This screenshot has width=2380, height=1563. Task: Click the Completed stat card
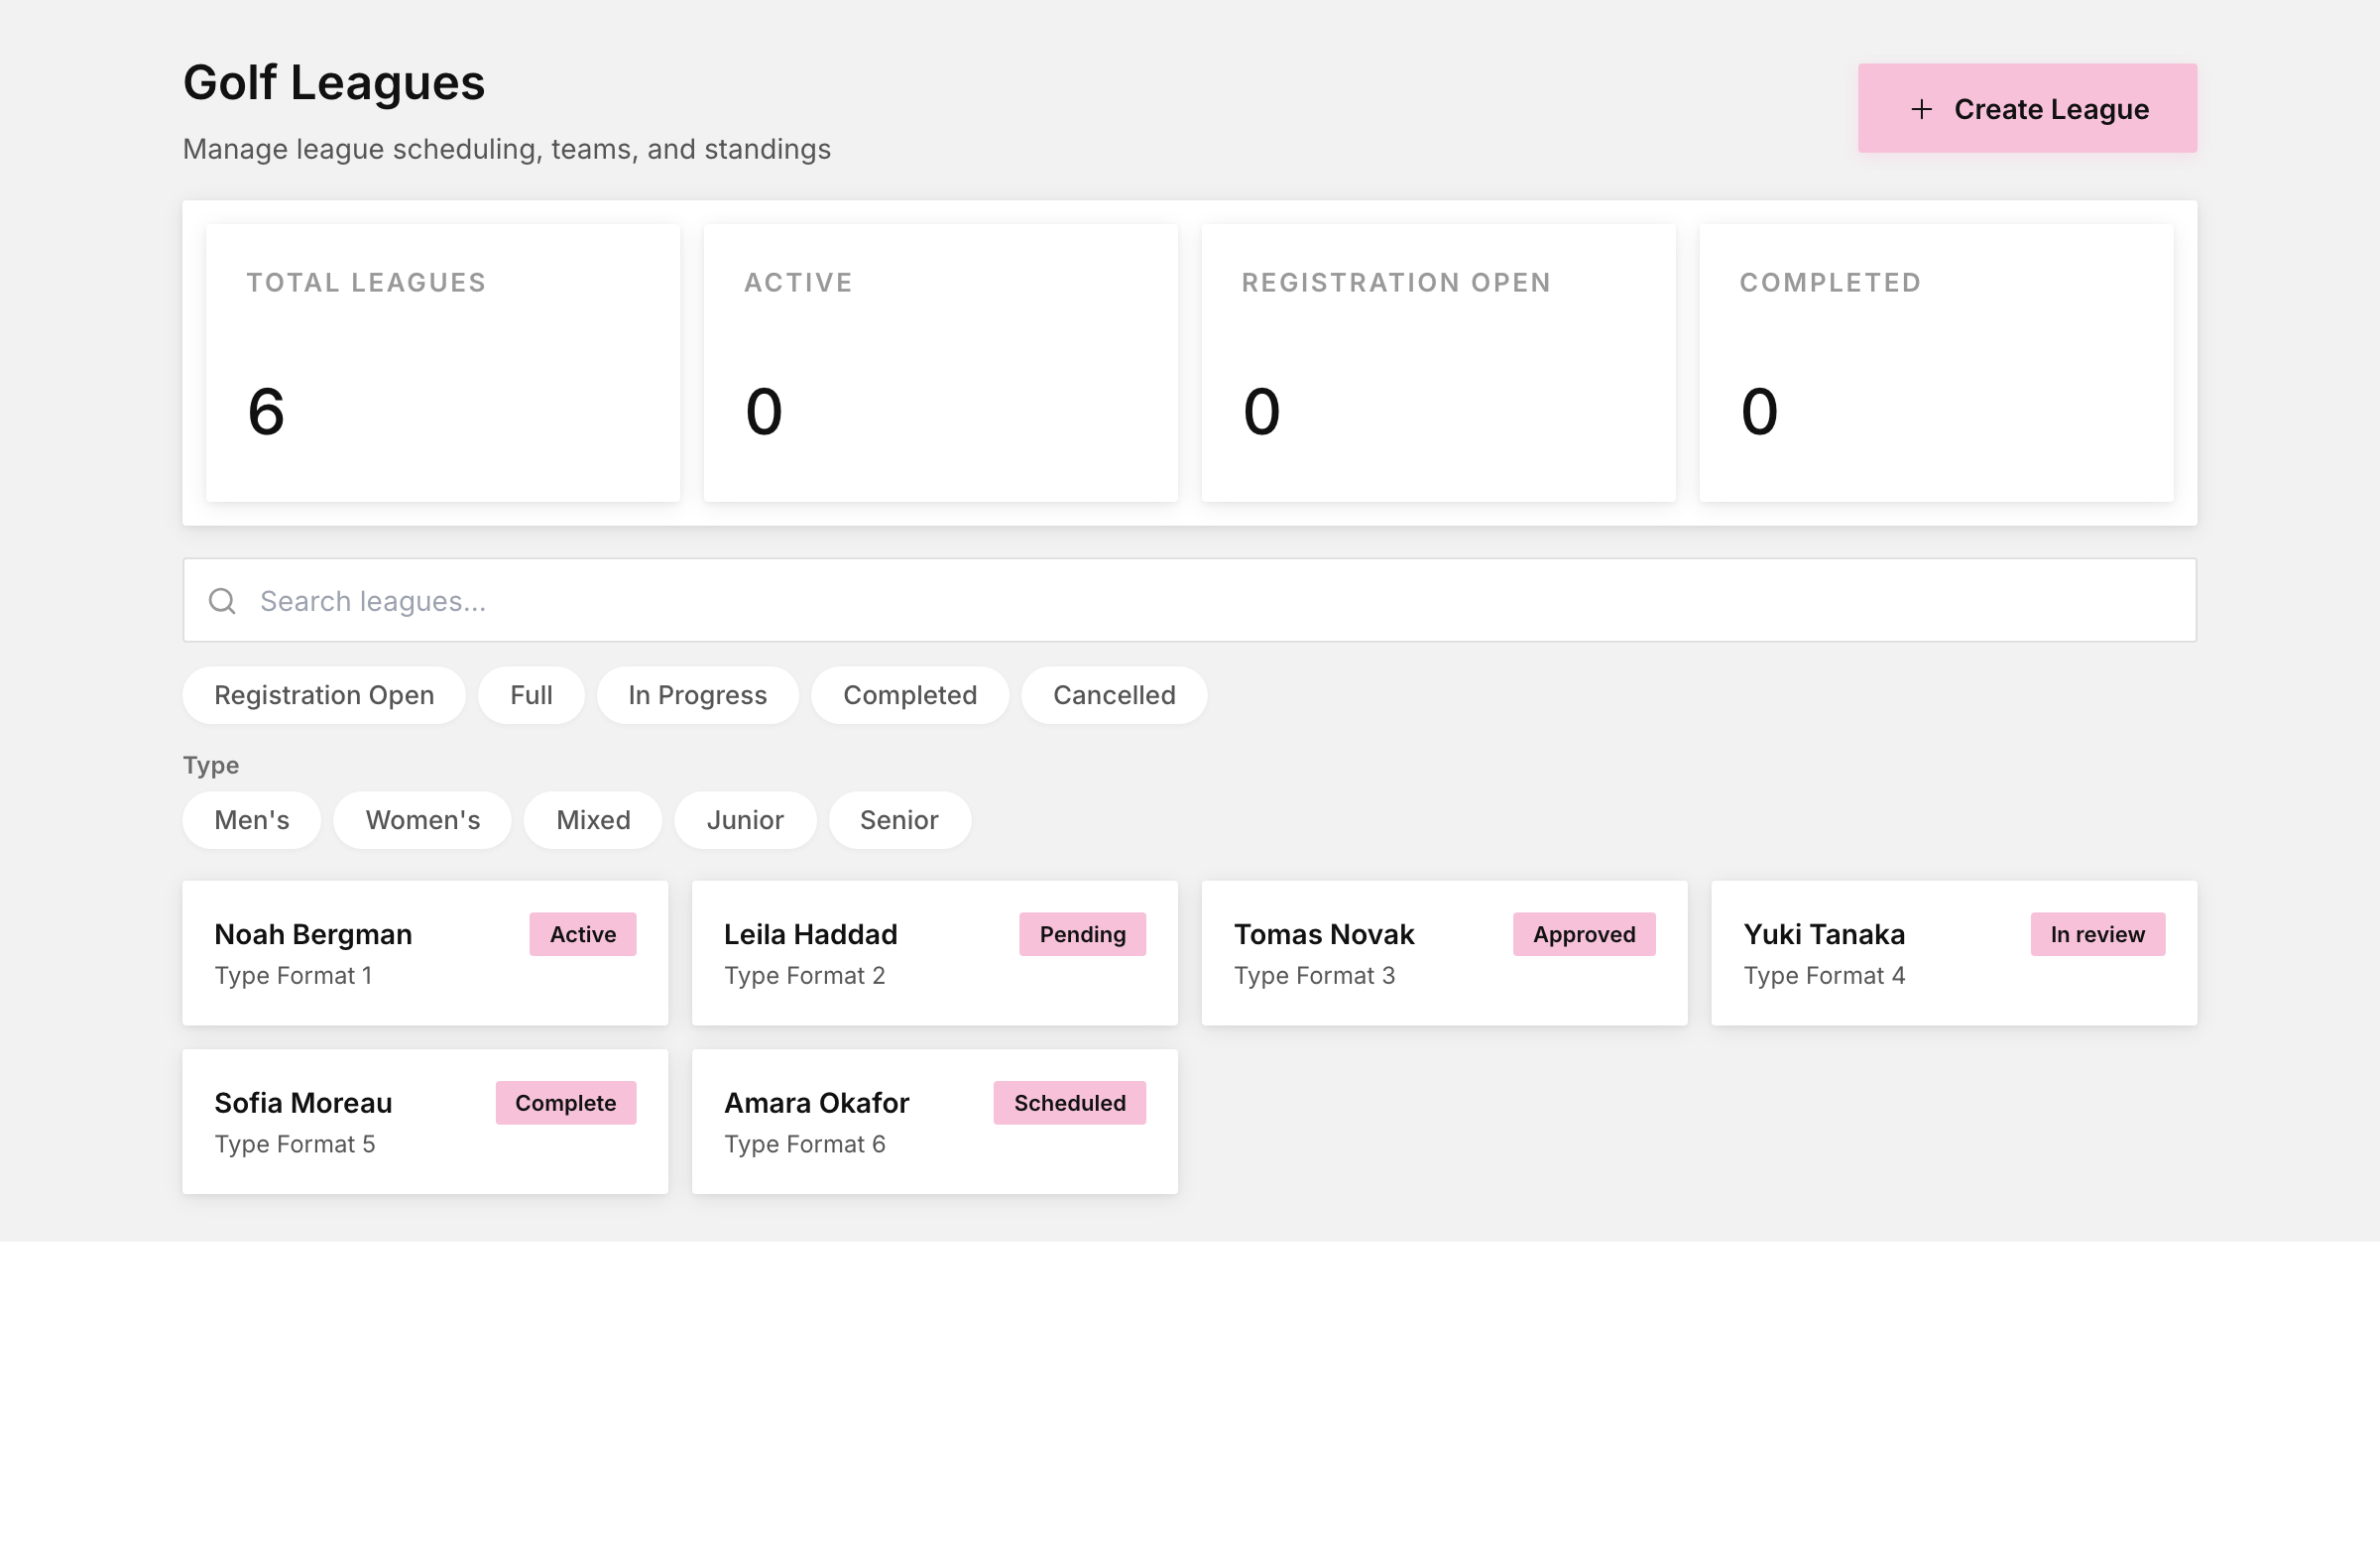pyautogui.click(x=1936, y=363)
